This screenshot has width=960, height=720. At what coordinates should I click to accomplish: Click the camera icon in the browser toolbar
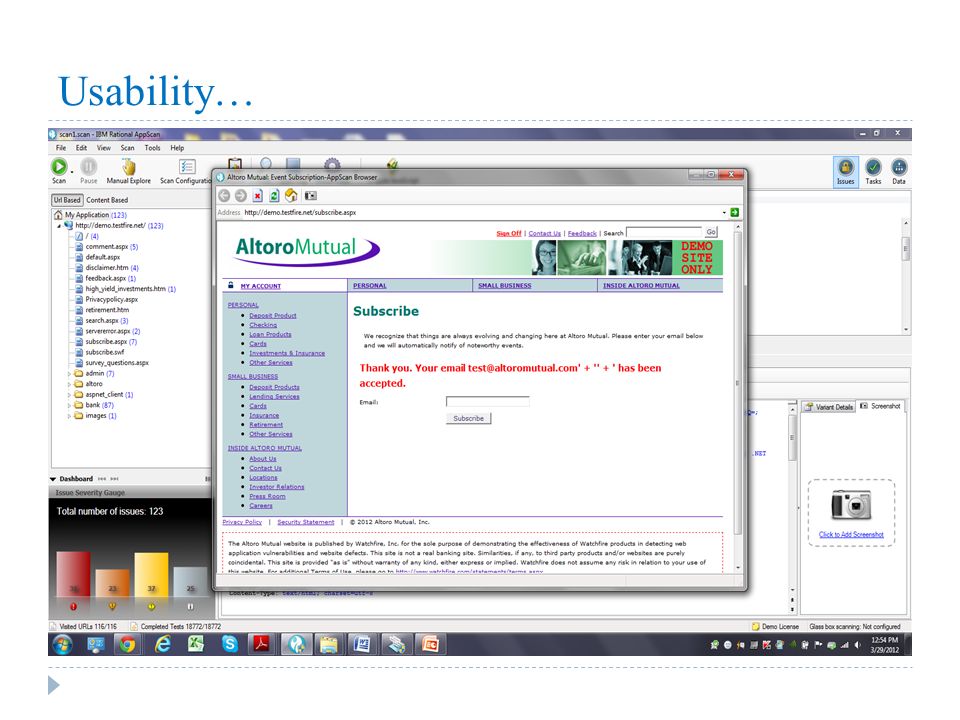[311, 196]
